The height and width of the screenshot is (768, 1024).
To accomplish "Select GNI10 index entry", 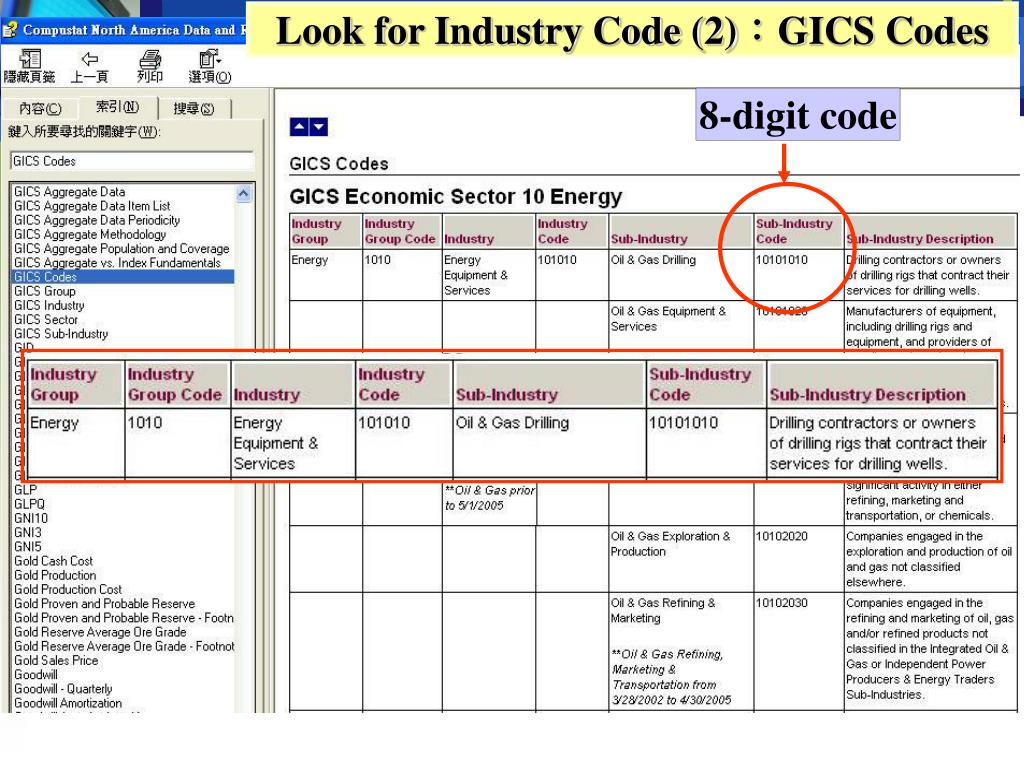I will click(31, 519).
